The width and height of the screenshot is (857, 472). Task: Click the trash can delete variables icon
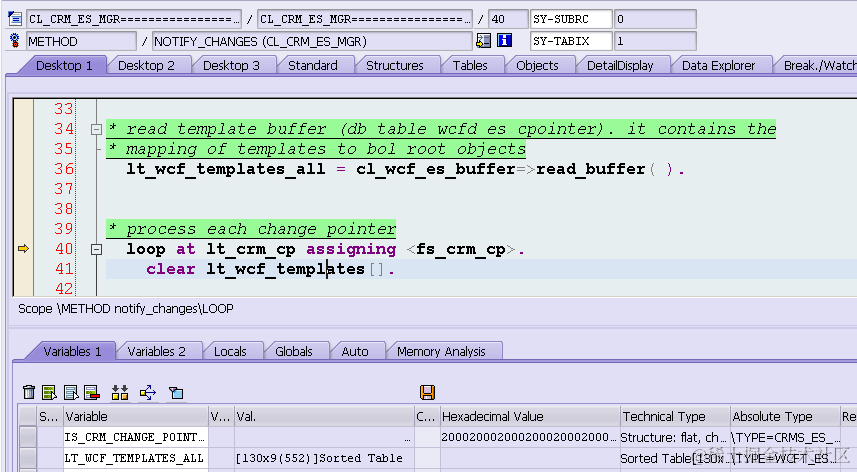[x=29, y=392]
